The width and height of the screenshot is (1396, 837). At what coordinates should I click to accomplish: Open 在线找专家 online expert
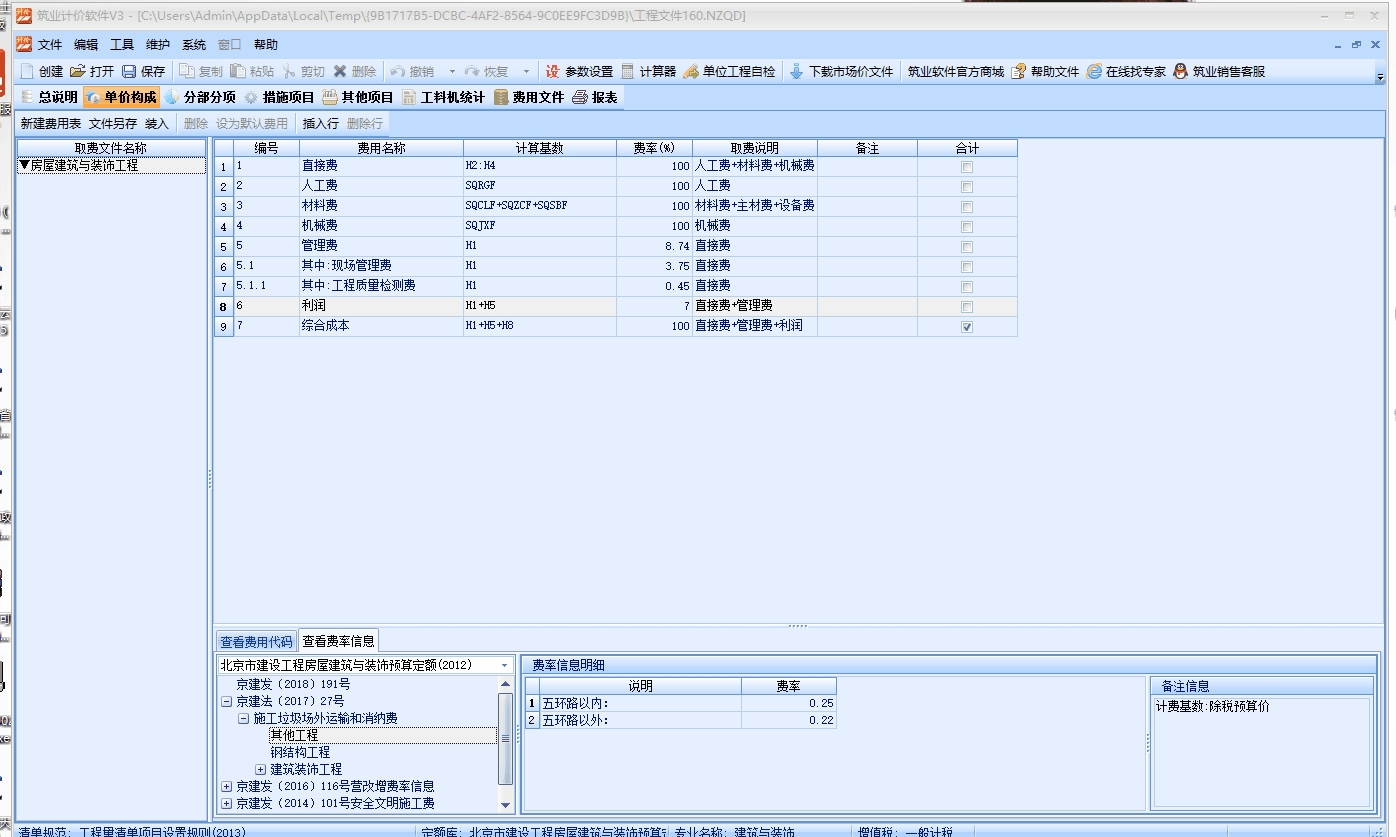tap(1094, 72)
